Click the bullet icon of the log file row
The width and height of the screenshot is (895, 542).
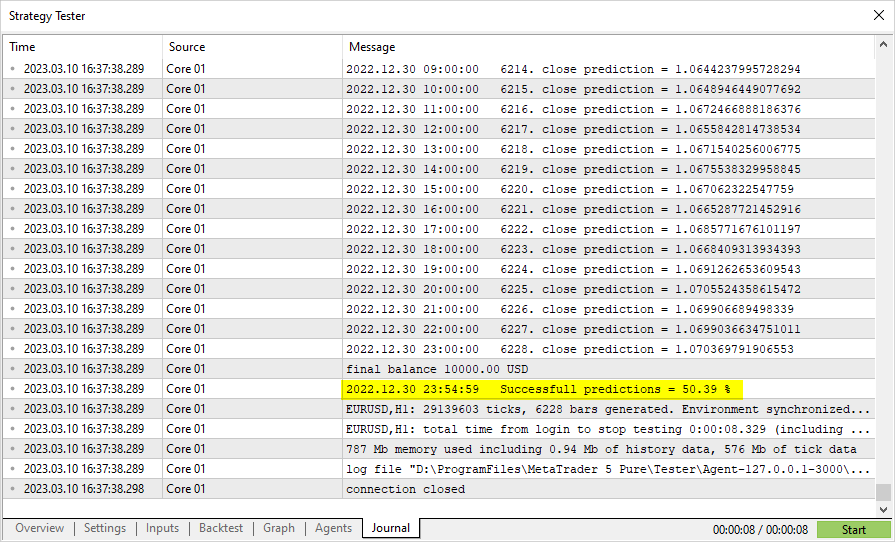click(13, 469)
